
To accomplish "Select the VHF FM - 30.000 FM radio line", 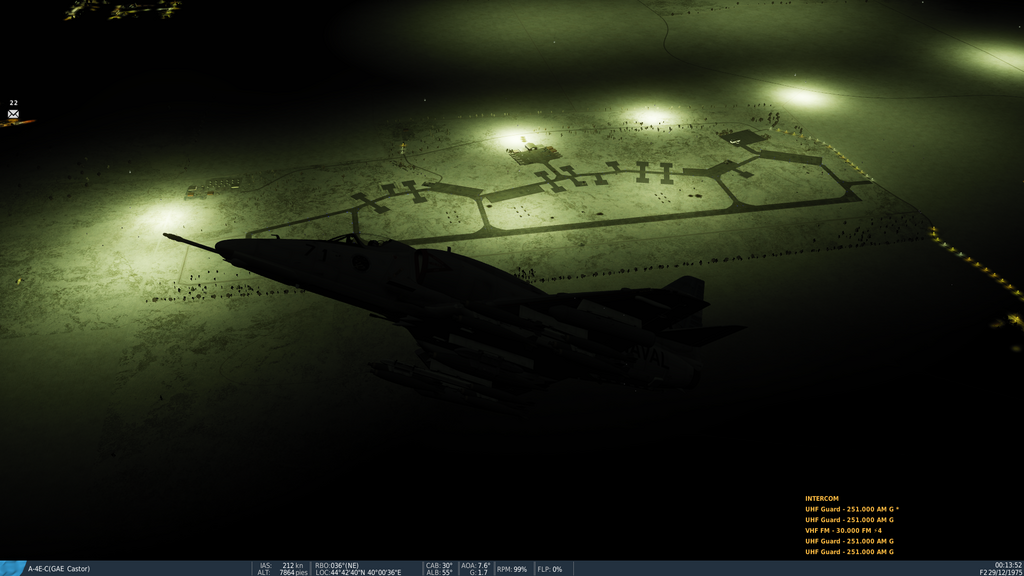I will click(843, 530).
